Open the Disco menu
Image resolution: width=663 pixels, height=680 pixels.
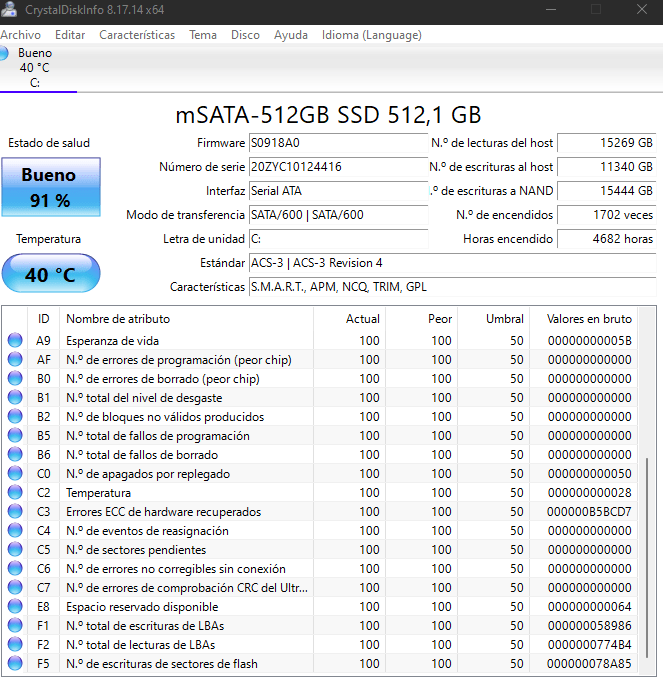(x=245, y=35)
